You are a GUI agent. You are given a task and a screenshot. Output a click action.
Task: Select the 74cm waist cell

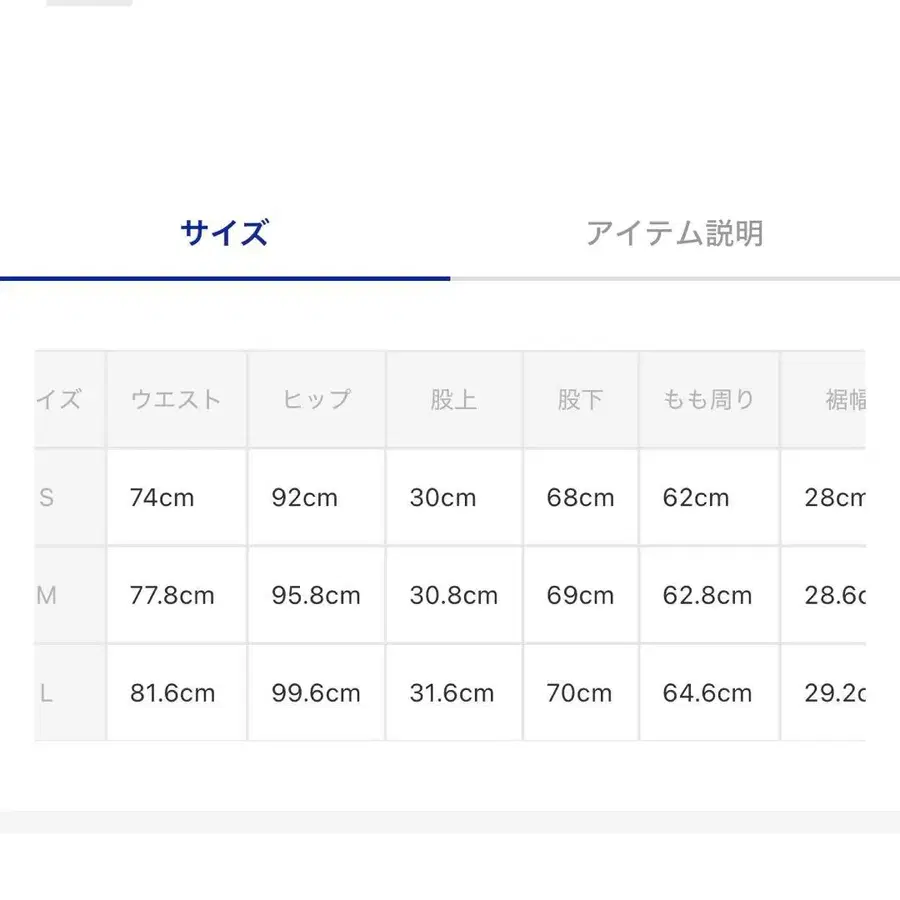point(162,497)
